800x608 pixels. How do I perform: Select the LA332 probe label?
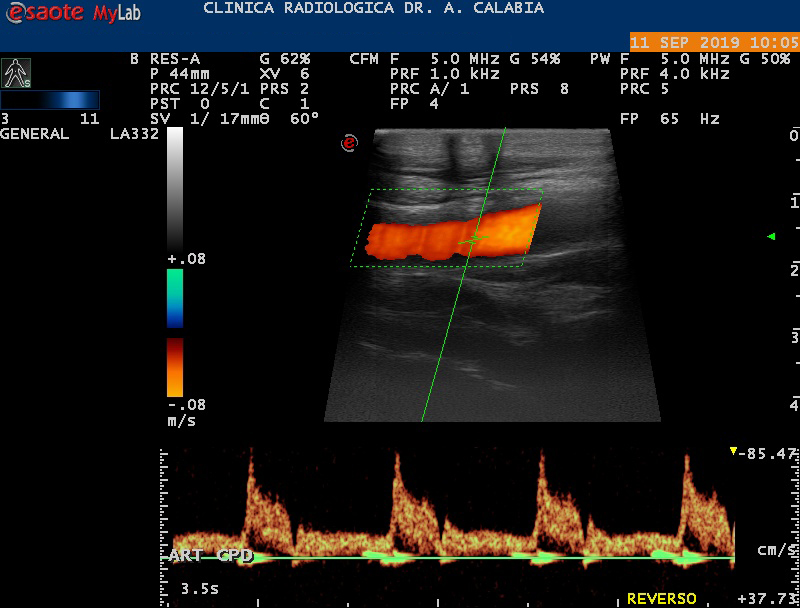134,133
